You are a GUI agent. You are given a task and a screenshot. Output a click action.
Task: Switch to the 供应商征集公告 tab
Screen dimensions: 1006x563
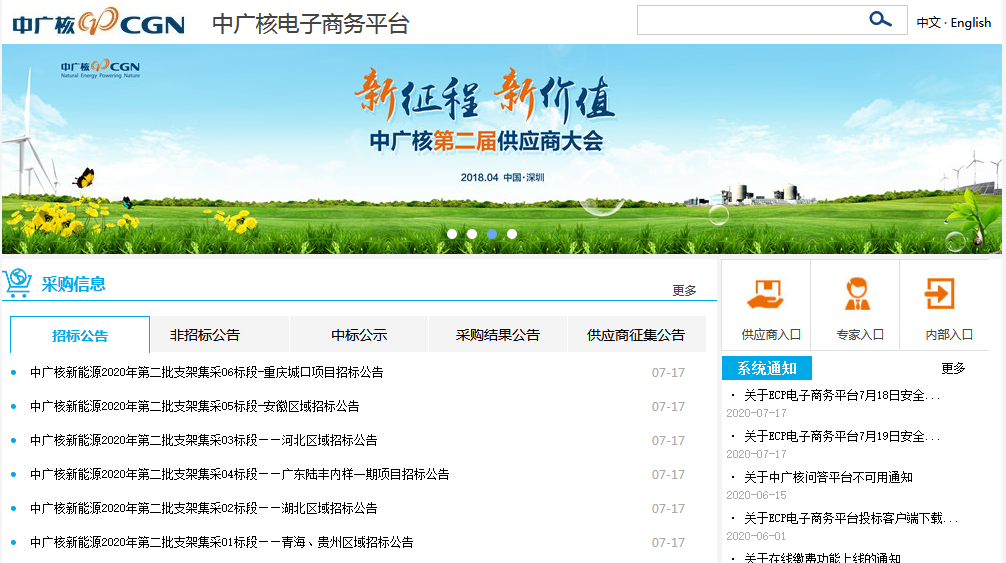[636, 335]
